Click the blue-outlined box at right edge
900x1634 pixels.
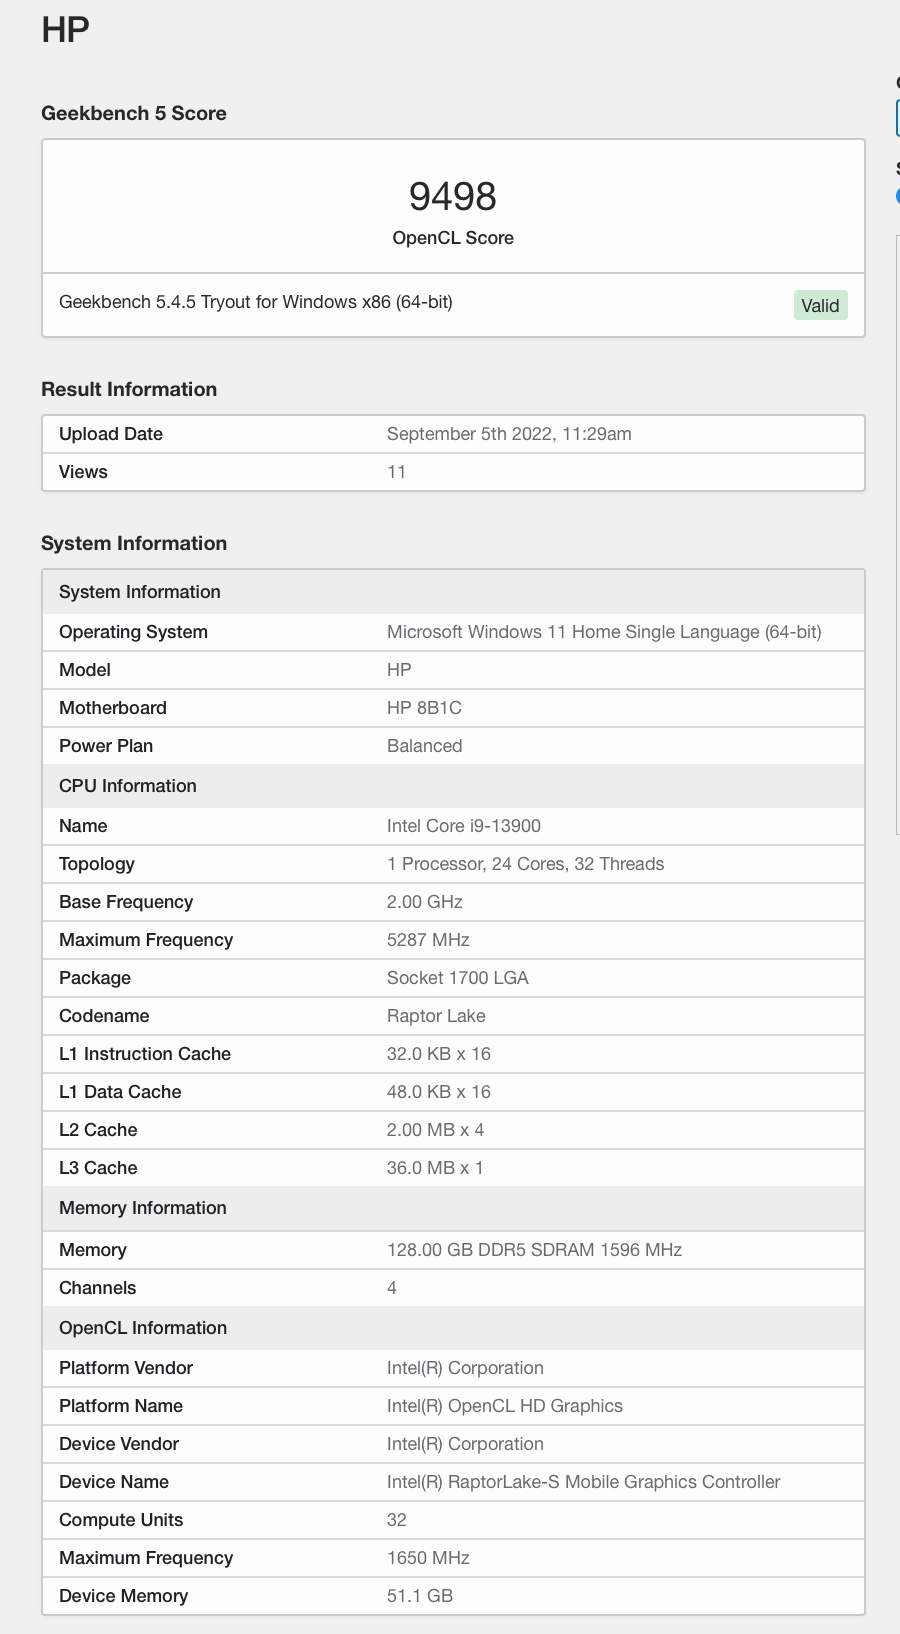(897, 118)
